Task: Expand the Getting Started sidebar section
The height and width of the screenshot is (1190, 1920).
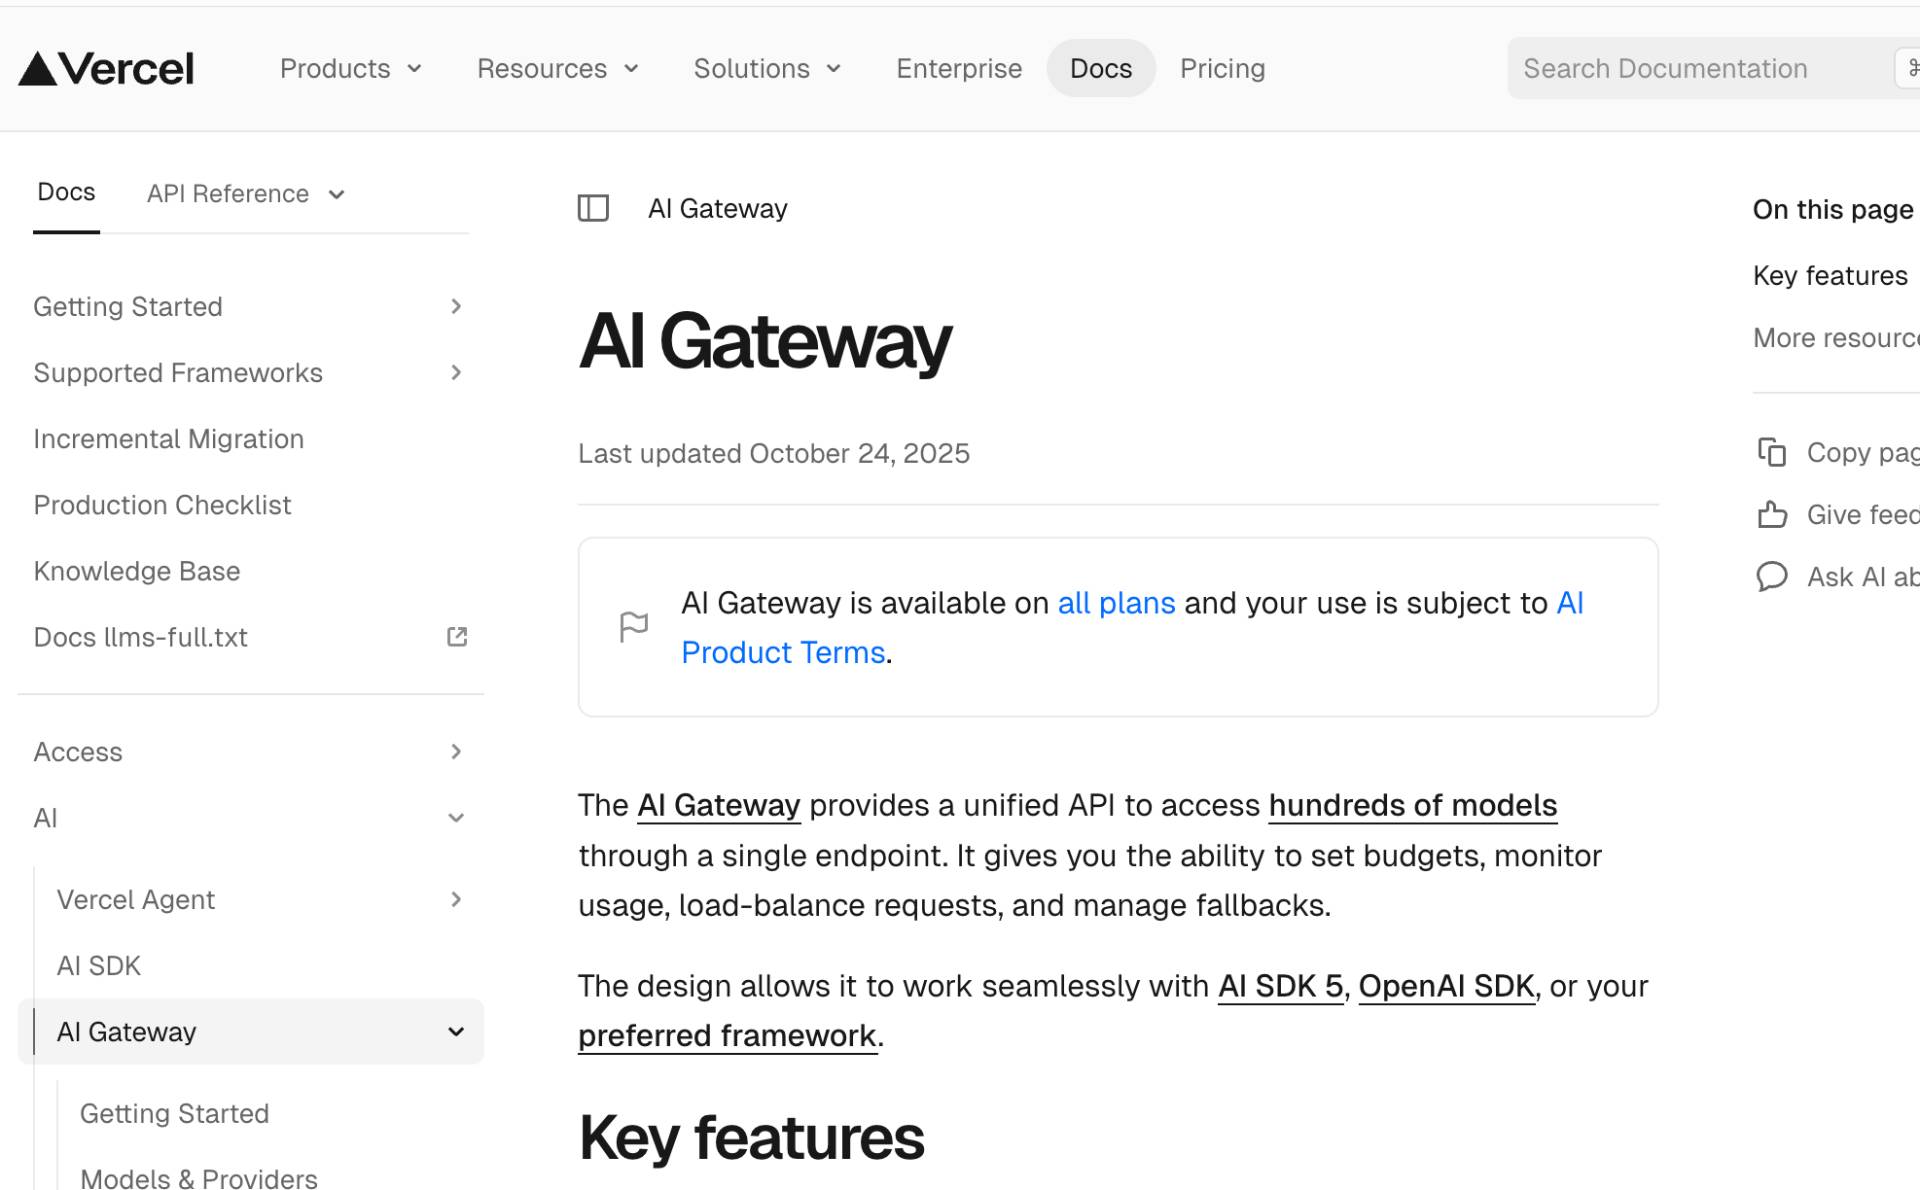Action: [250, 306]
